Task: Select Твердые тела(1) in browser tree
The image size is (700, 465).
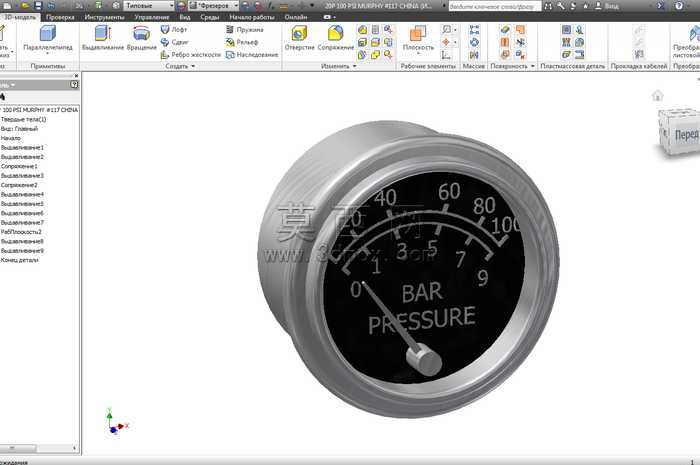Action: (23, 119)
